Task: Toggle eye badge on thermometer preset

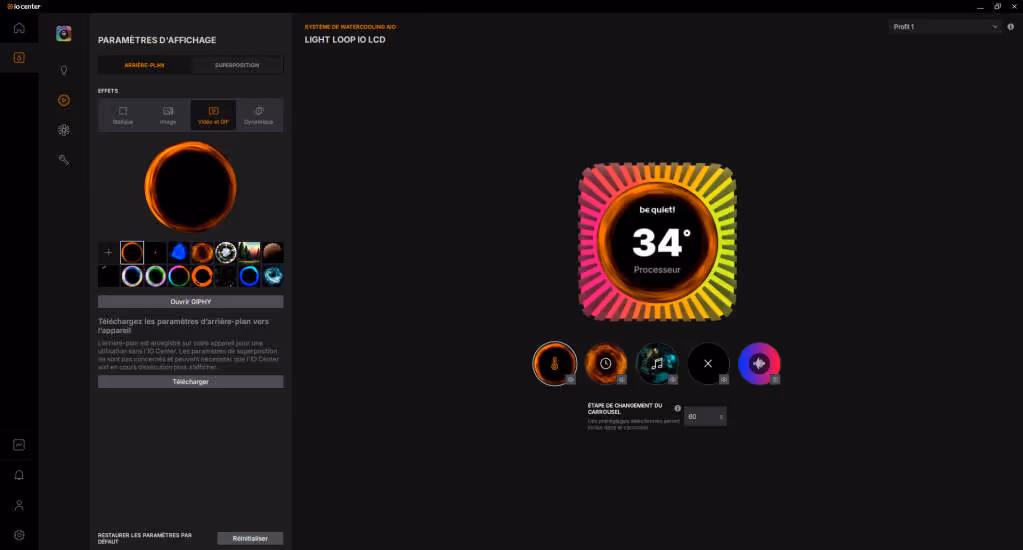Action: [x=571, y=380]
